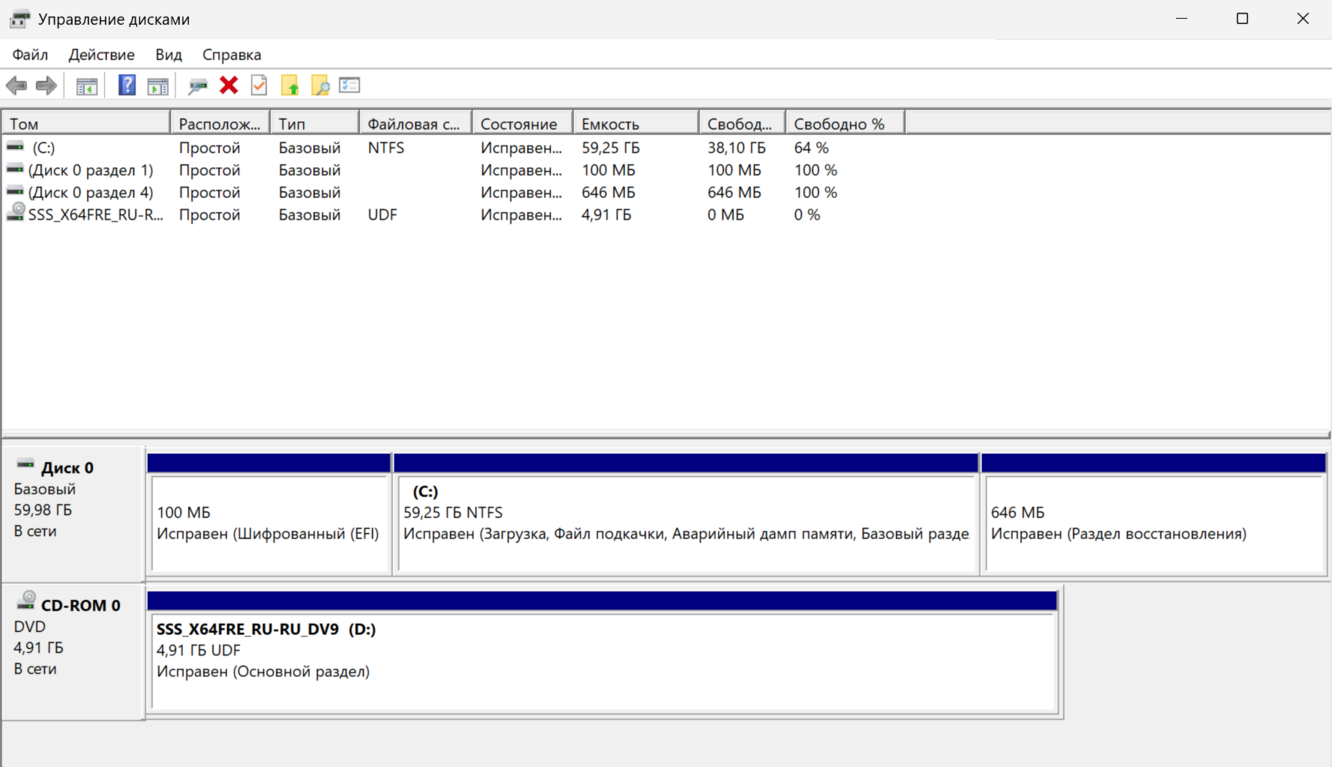Screen dimensions: 1332x767
Task: Open the Файл menu
Action: [x=30, y=55]
